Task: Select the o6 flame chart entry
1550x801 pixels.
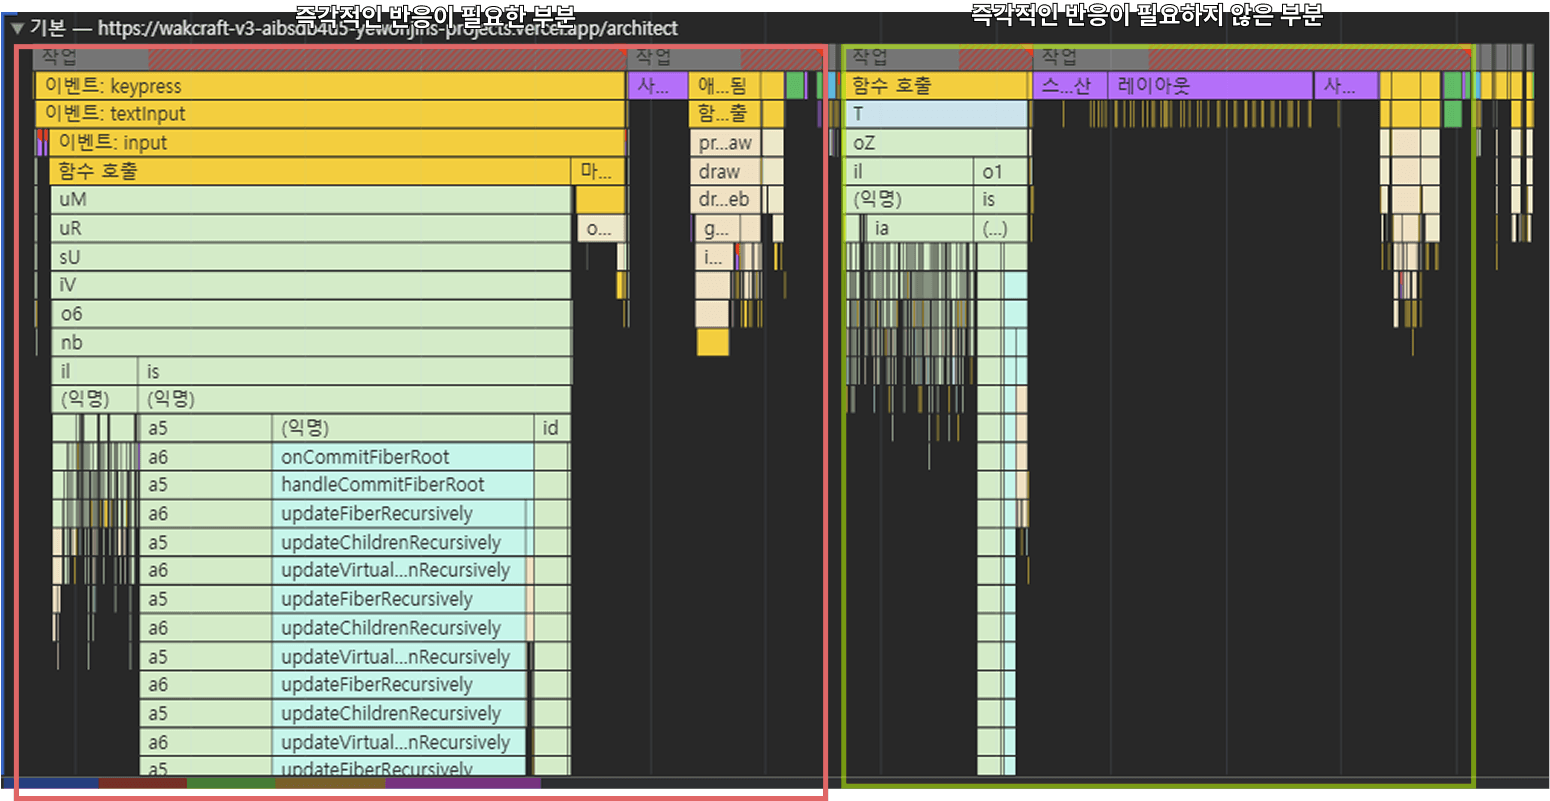Action: point(310,314)
